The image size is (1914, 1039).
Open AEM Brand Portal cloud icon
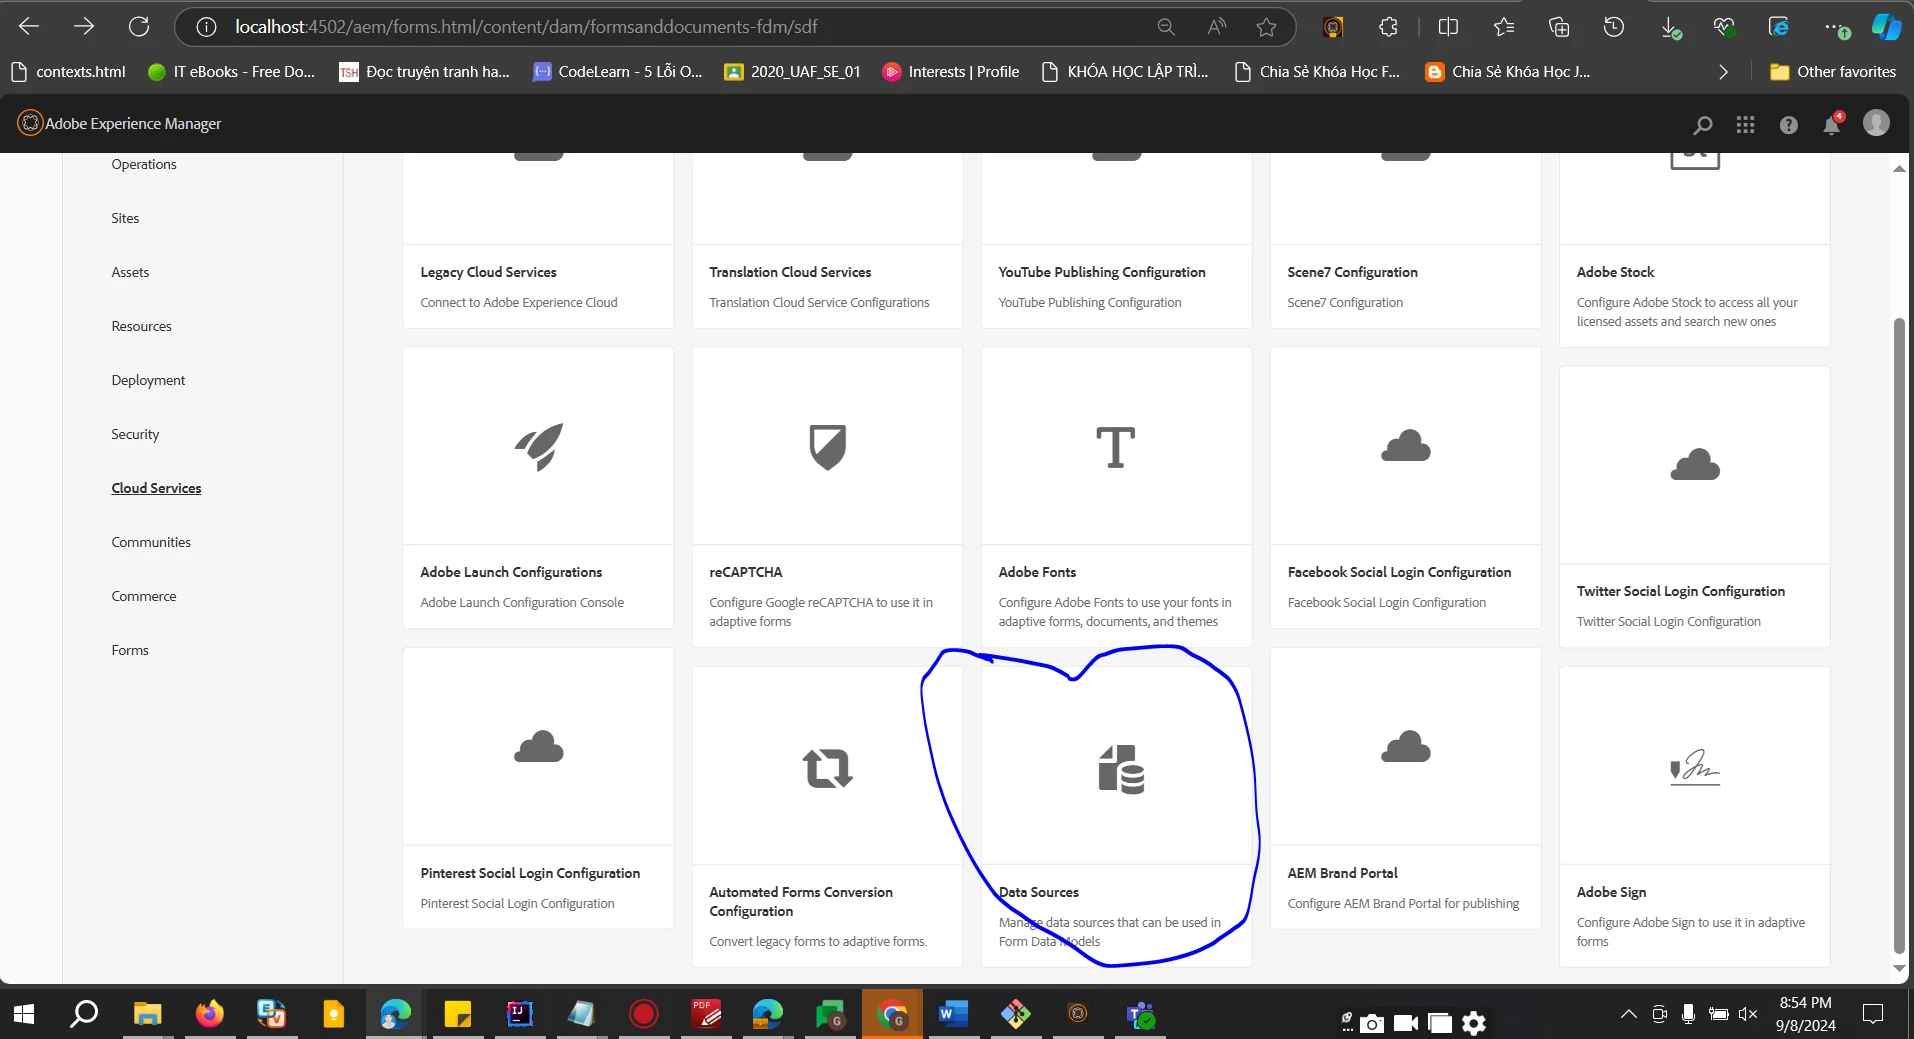click(1406, 747)
